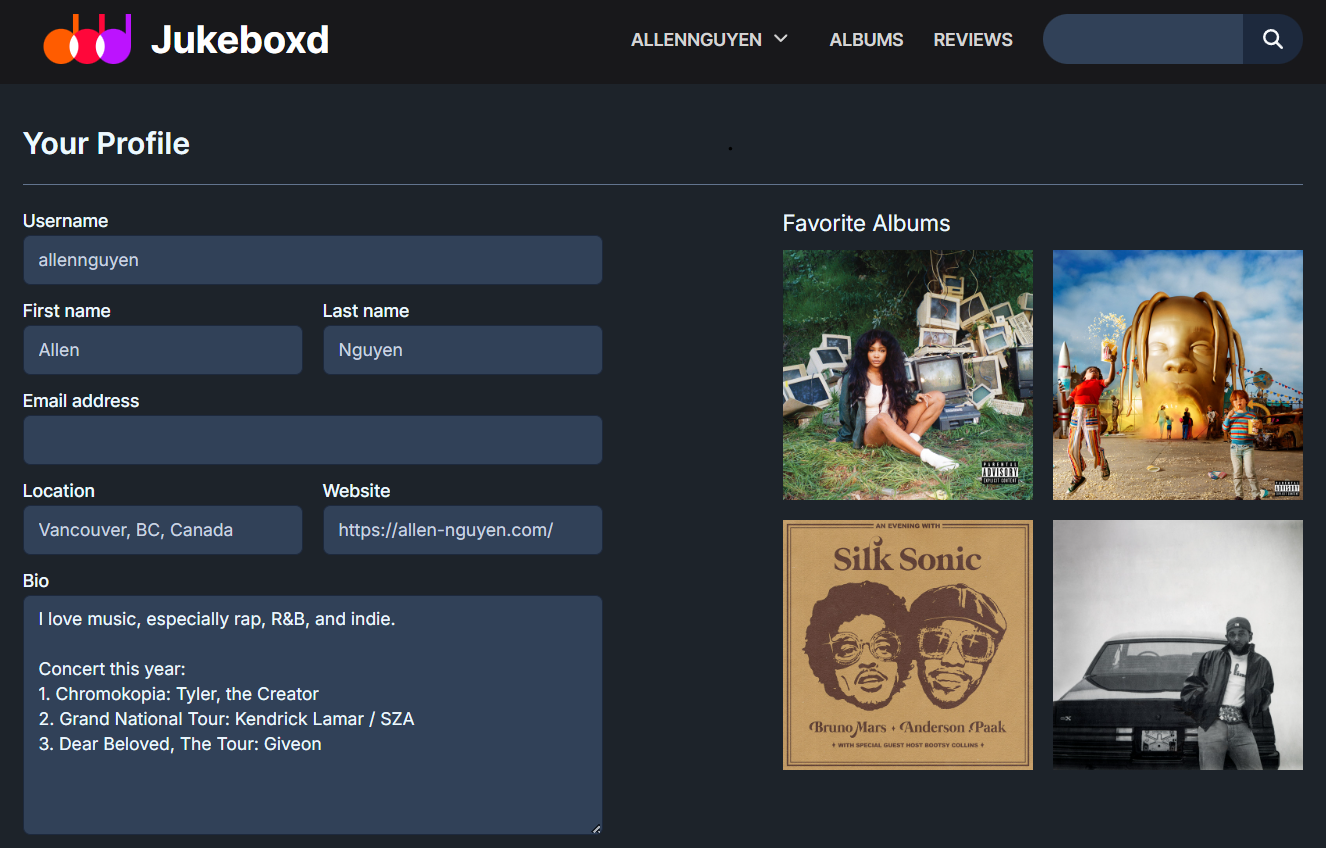Click the Email address label
The image size is (1326, 848).
pyautogui.click(x=81, y=401)
